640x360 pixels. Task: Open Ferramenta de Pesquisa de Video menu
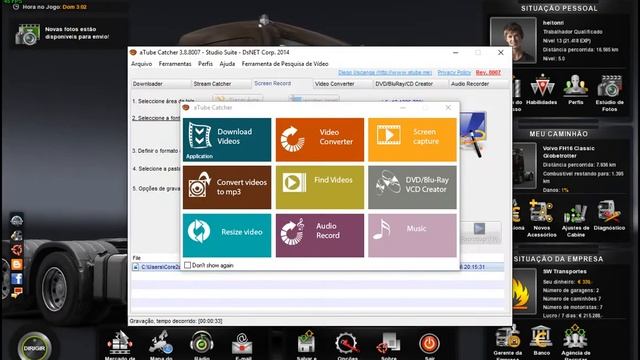(285, 64)
